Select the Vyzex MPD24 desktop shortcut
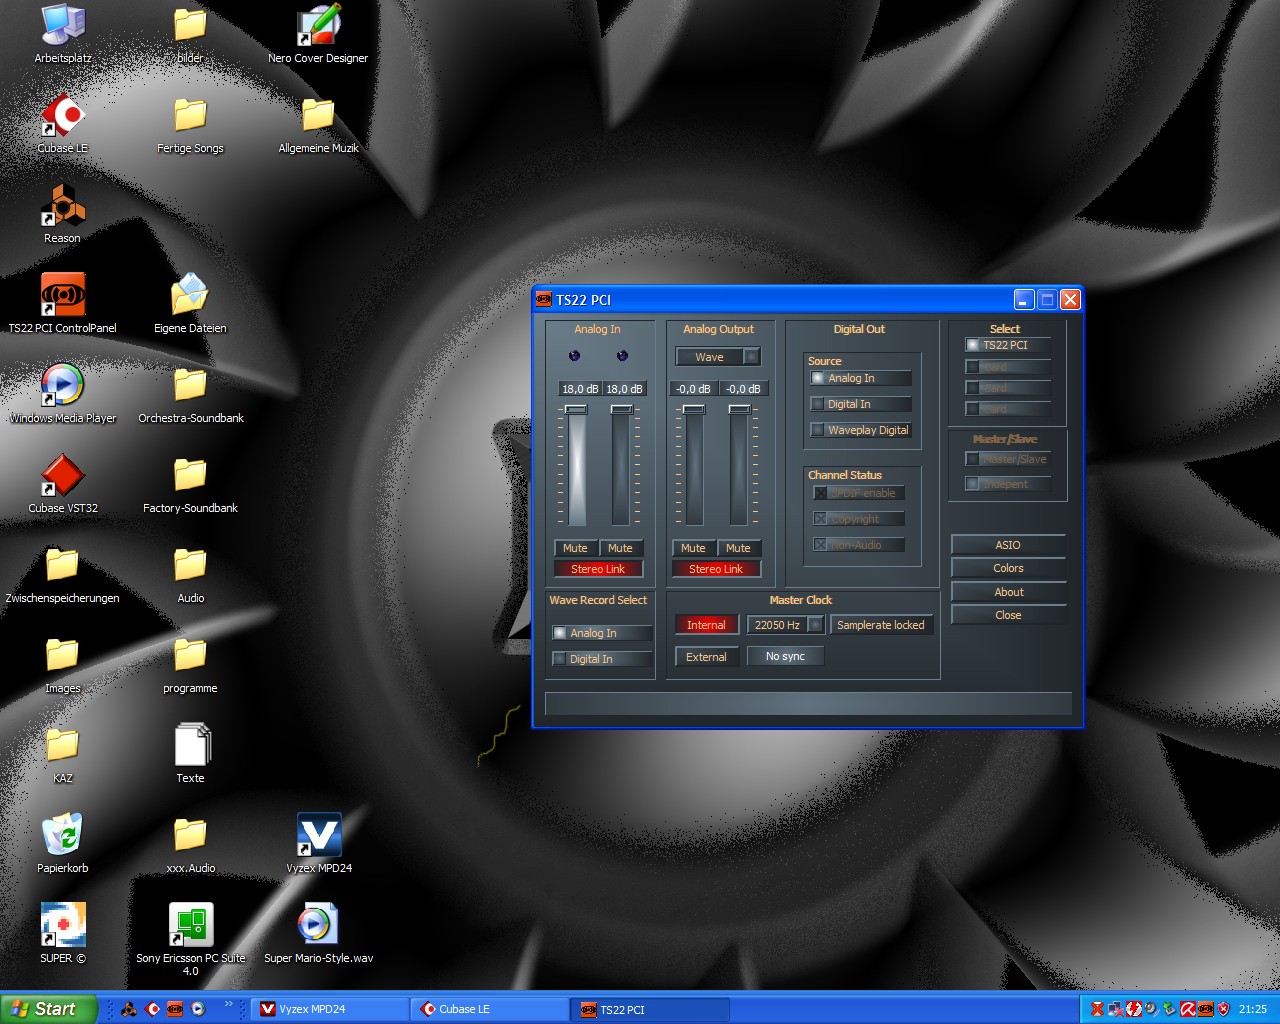This screenshot has height=1024, width=1280. [319, 844]
